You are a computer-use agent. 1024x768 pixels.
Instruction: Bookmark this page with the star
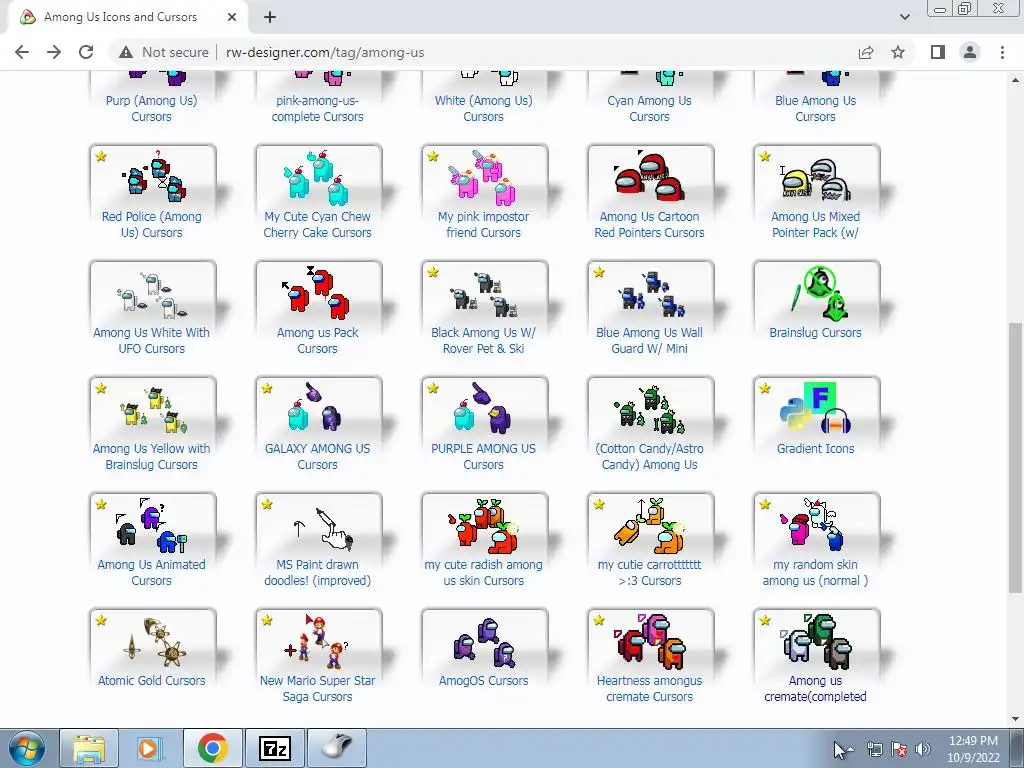[898, 52]
